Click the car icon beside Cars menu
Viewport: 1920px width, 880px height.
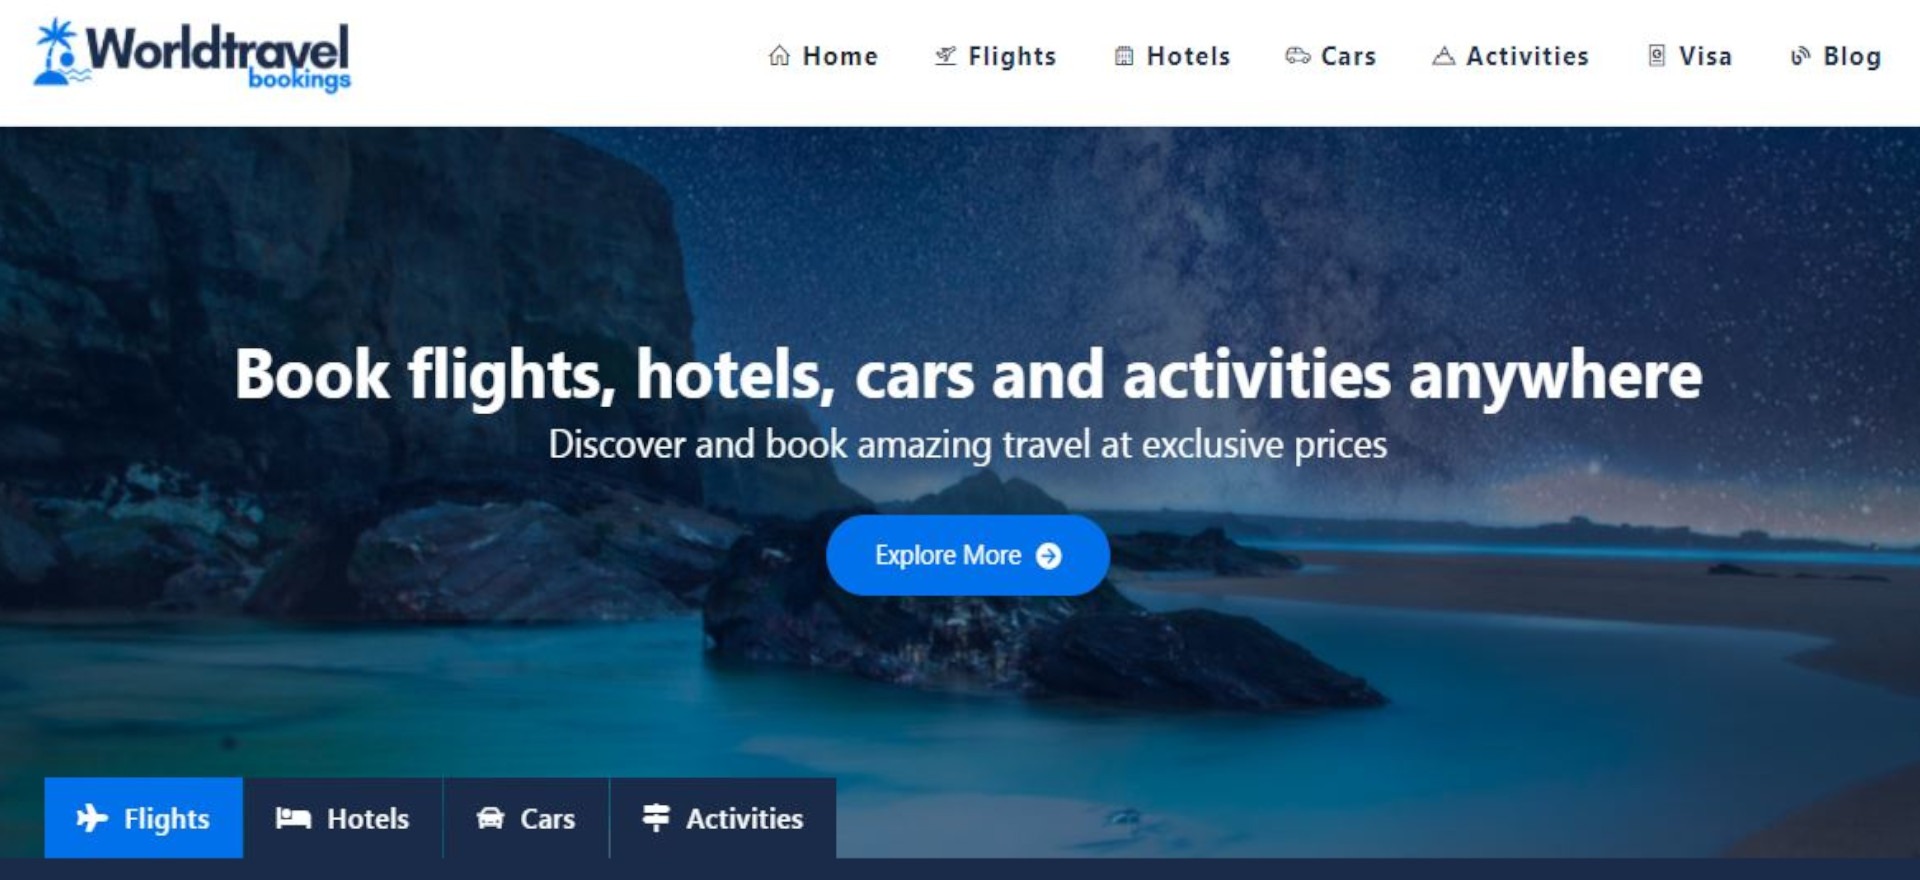point(1297,56)
